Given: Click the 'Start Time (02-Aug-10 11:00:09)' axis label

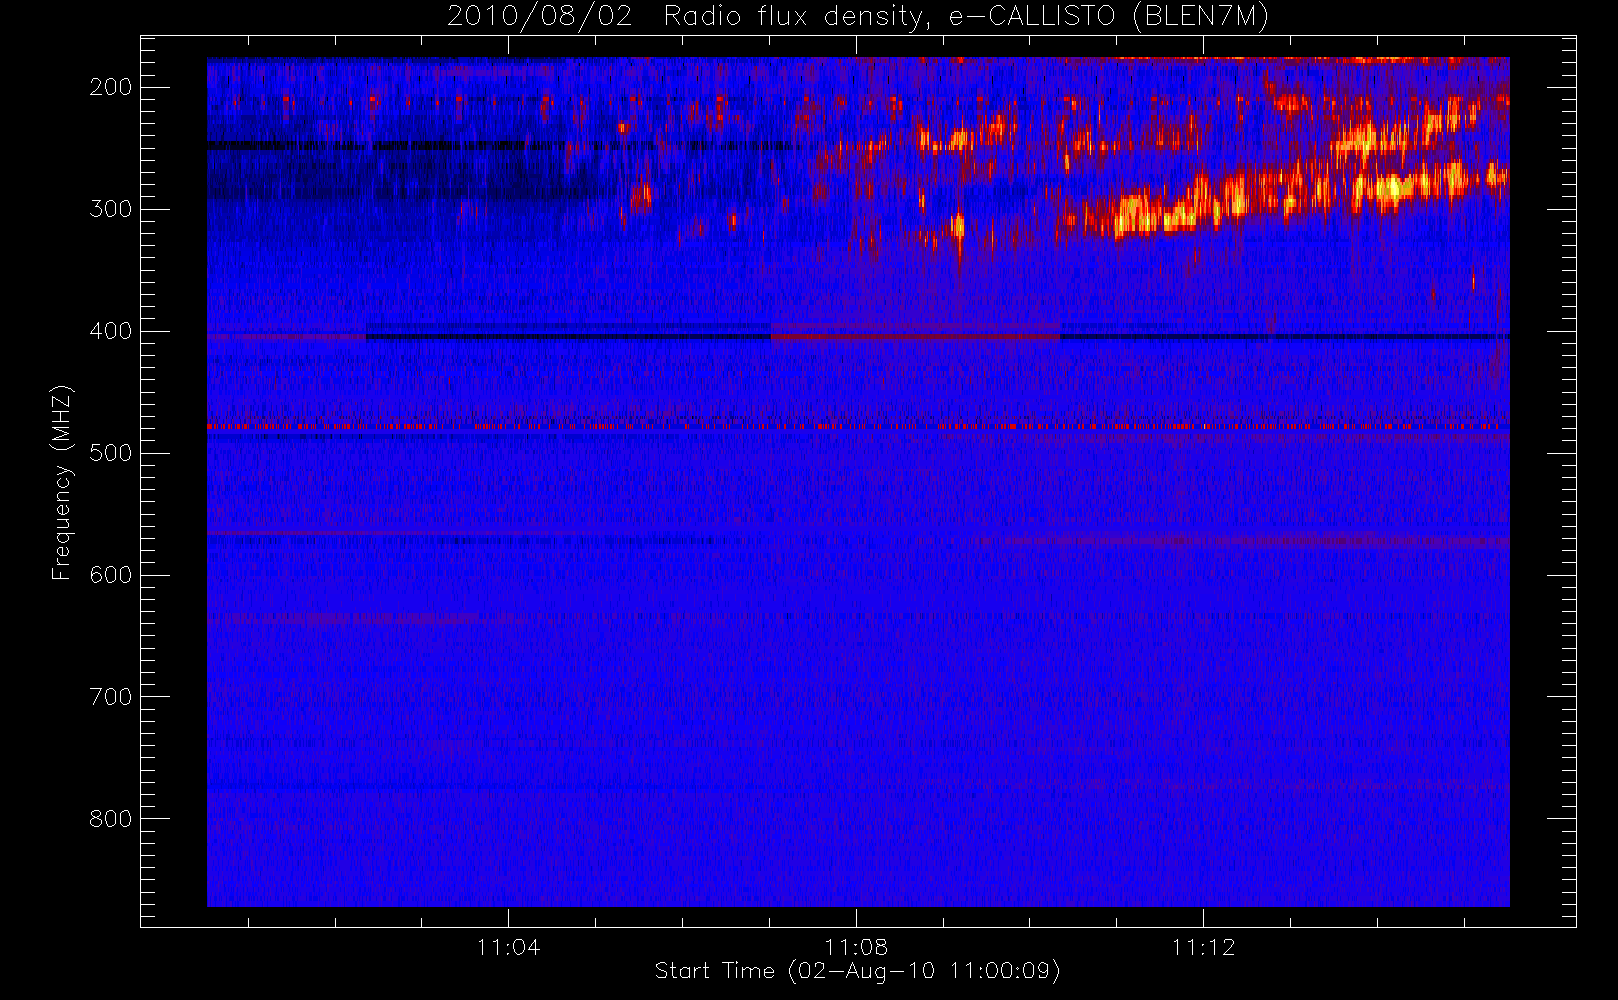Looking at the screenshot, I should click(x=857, y=971).
